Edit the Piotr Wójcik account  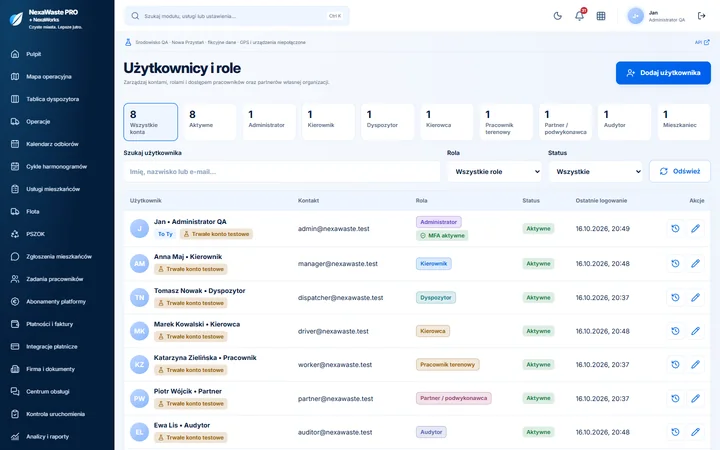pyautogui.click(x=695, y=399)
